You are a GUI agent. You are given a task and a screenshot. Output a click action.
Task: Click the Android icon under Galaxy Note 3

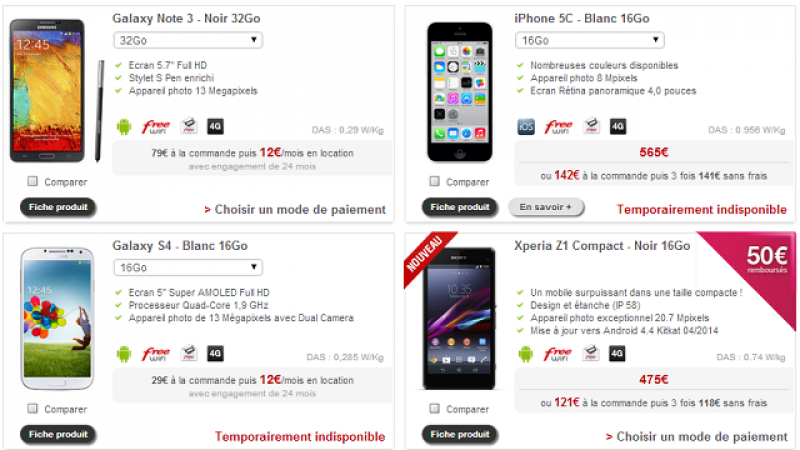coord(123,127)
